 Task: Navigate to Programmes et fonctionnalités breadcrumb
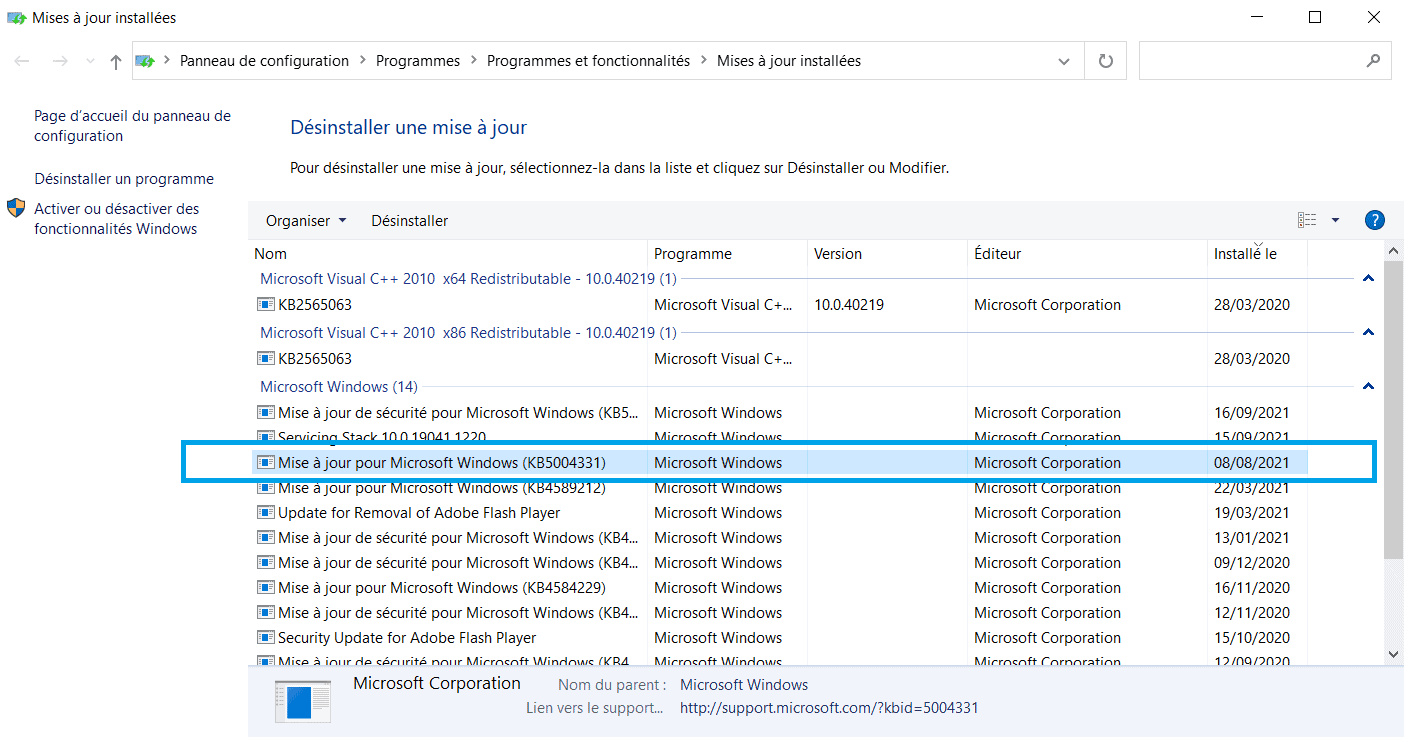588,61
